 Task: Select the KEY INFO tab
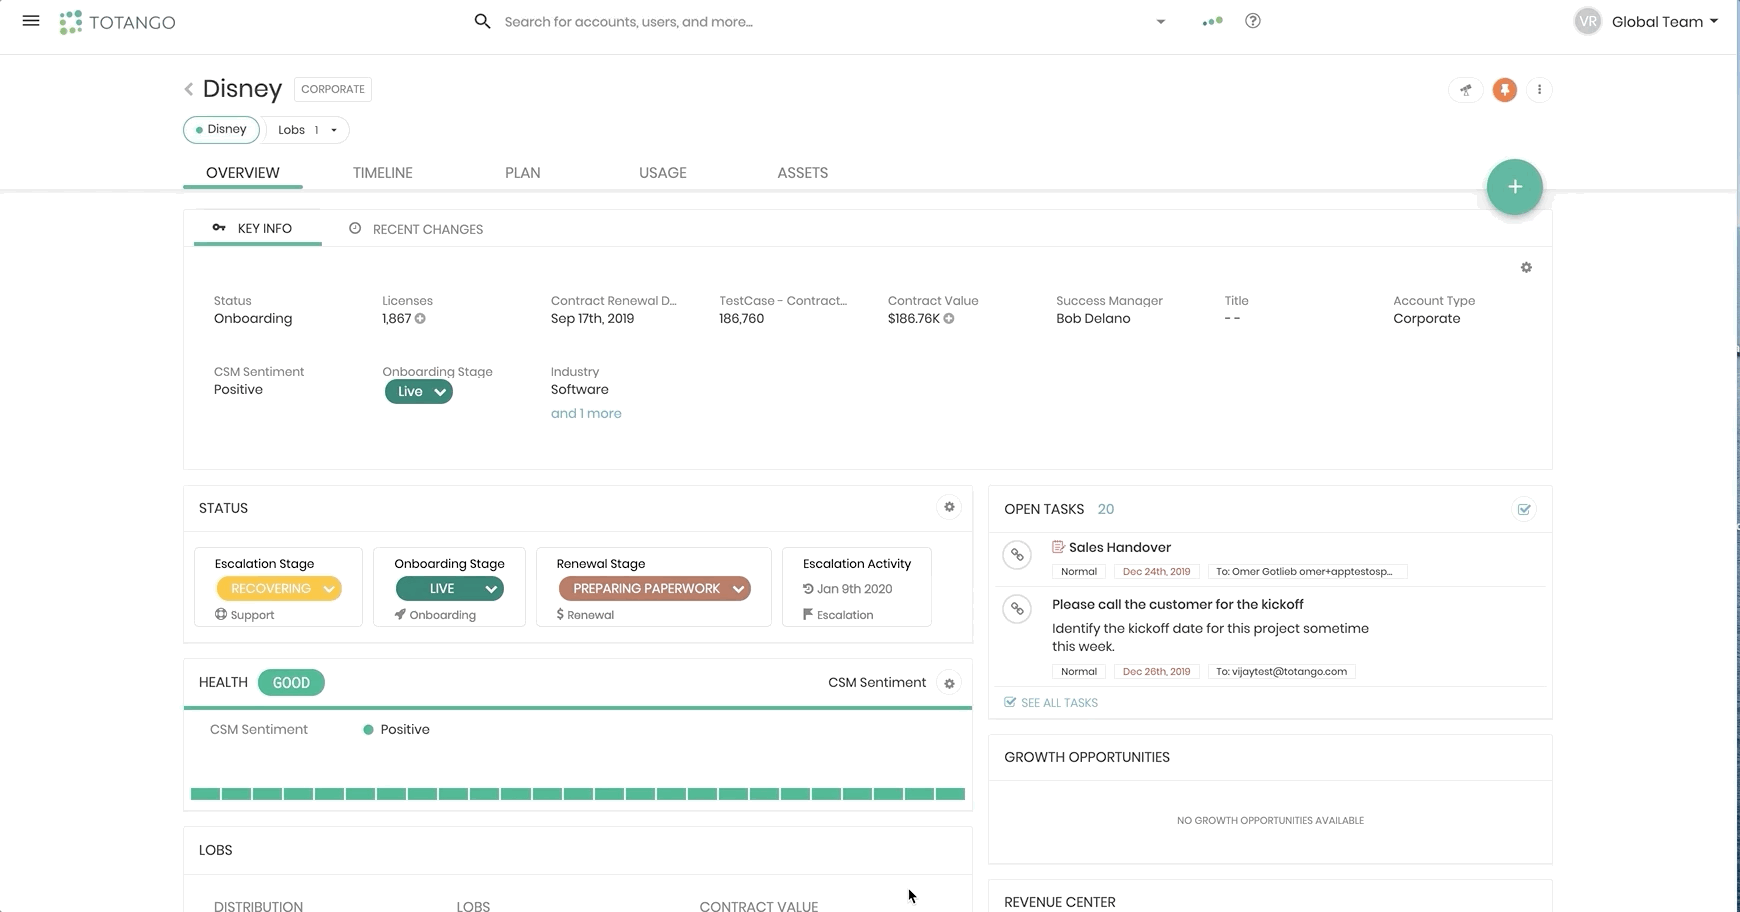[257, 229]
